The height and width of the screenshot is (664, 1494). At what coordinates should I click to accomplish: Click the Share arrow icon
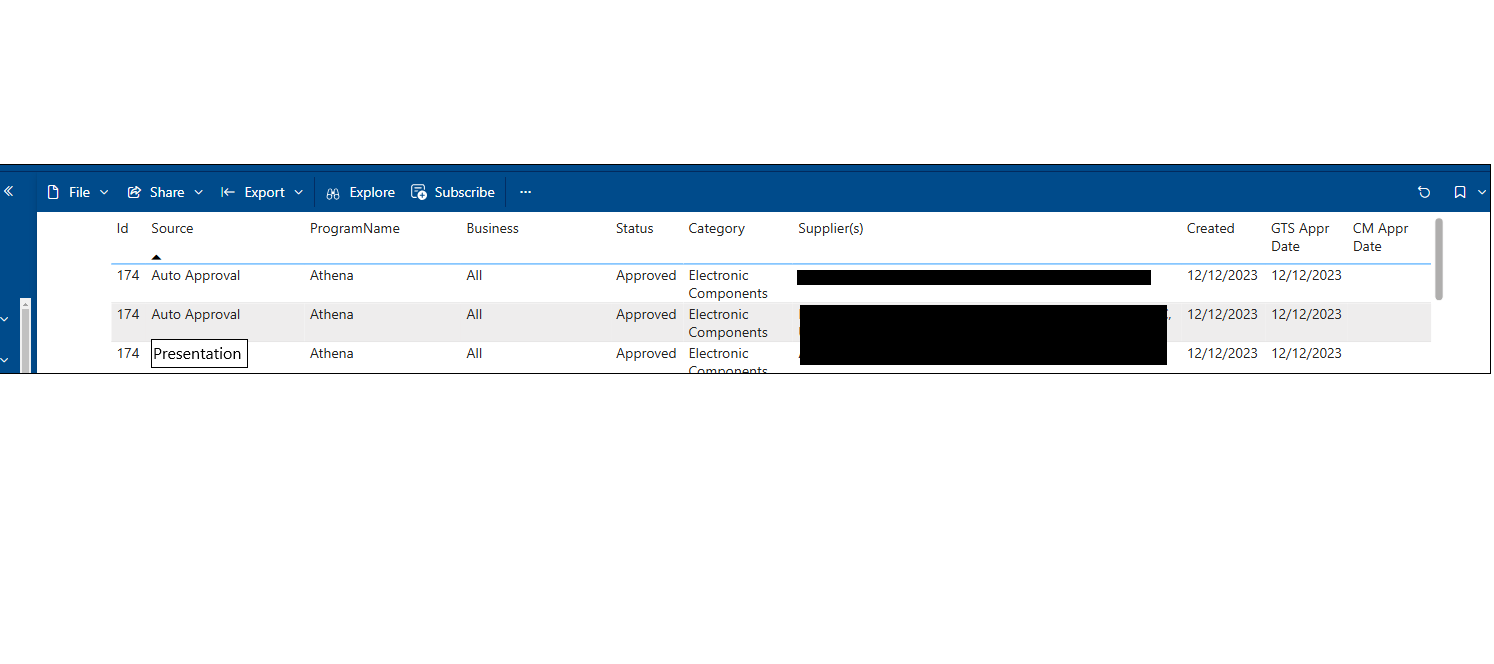click(x=134, y=192)
